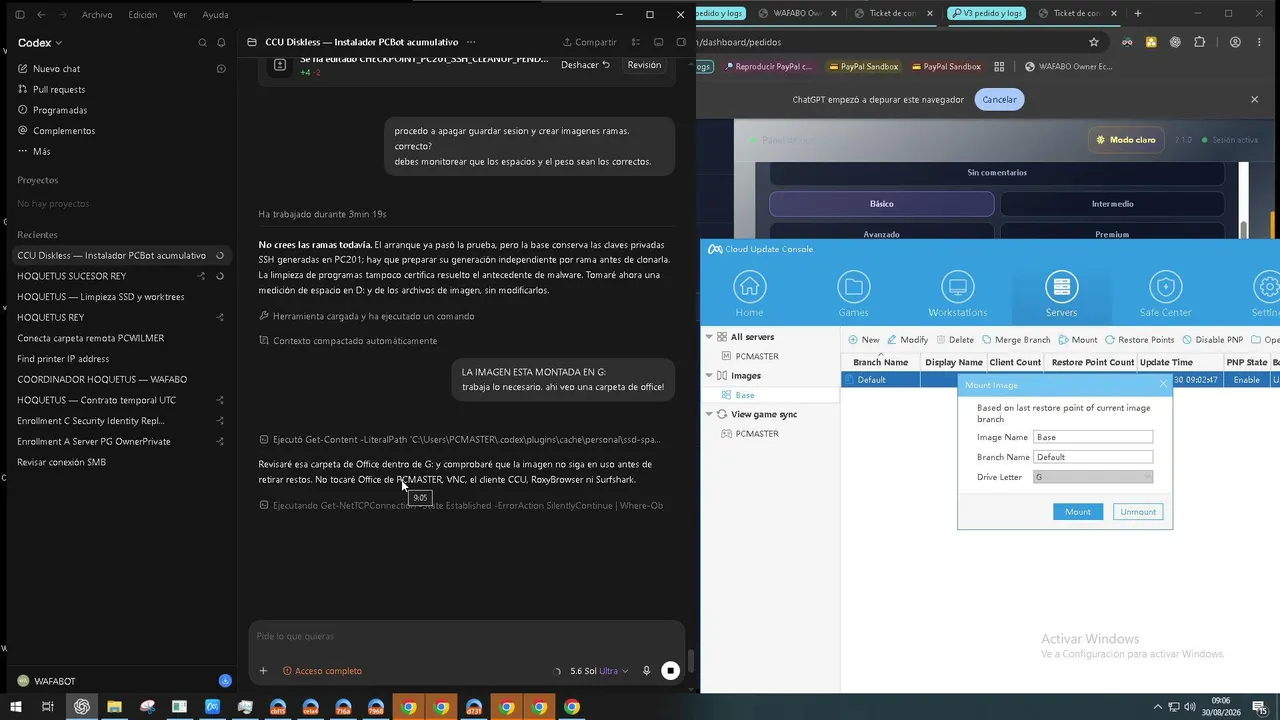This screenshot has width=1280, height=720.
Task: Expand 'Herramienta cargada y ha ejecutado un comando'
Action: point(366,316)
